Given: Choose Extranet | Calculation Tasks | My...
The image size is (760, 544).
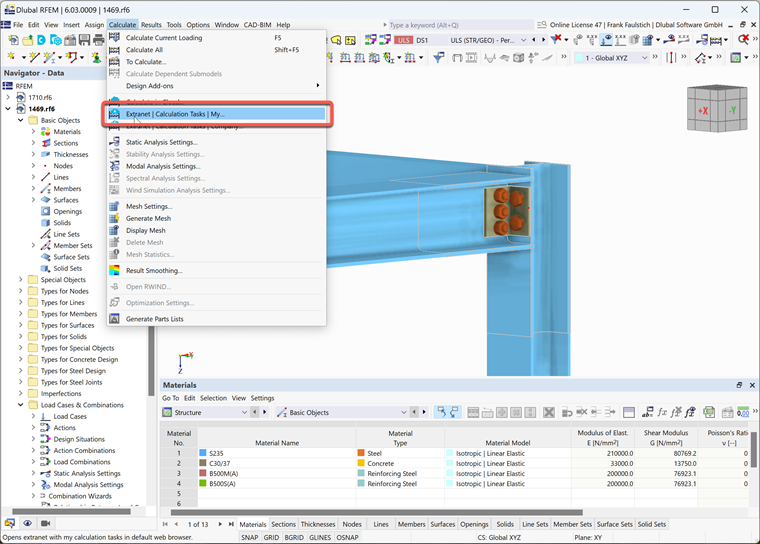Looking at the screenshot, I should click(x=217, y=114).
